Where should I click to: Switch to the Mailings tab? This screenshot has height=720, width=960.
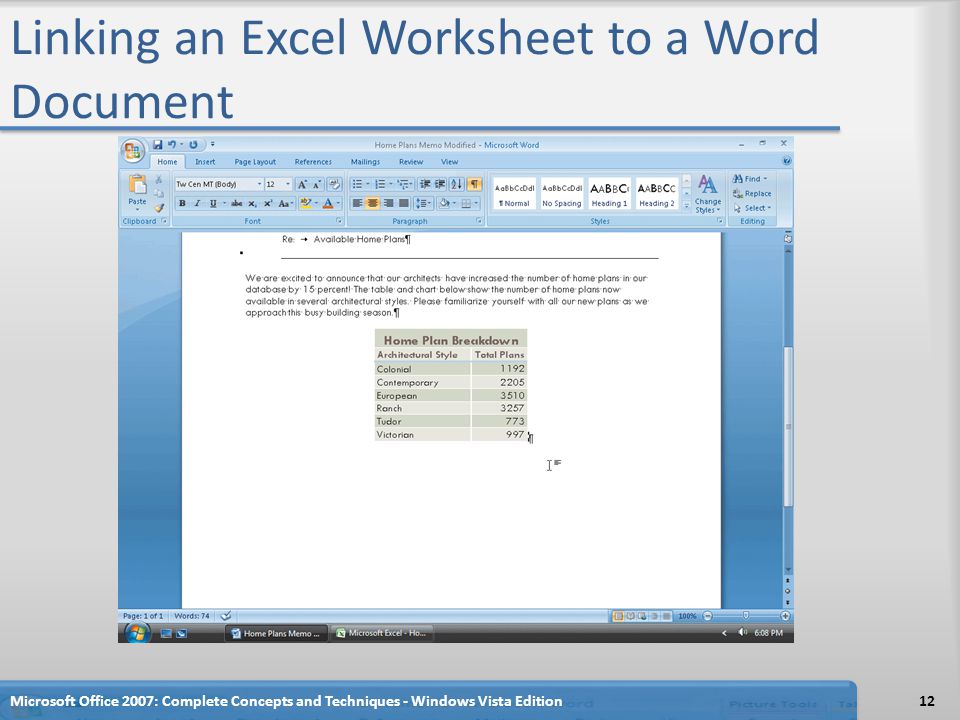(365, 162)
